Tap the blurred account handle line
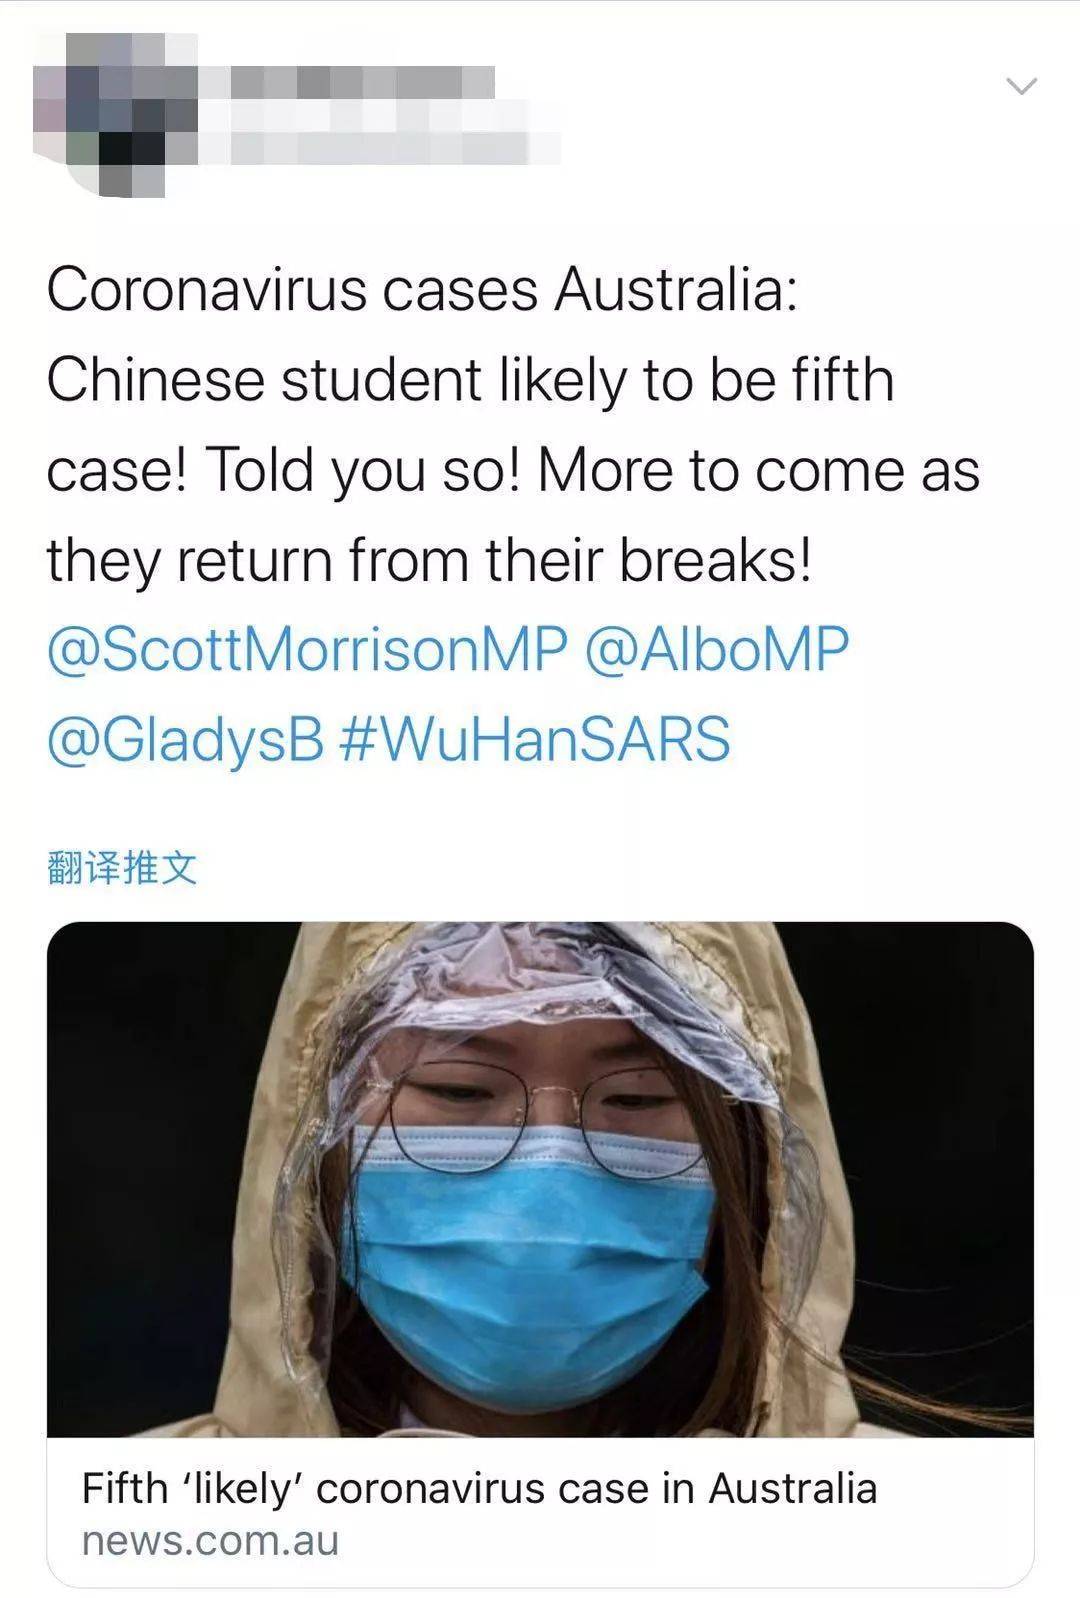The height and width of the screenshot is (1598, 1080). (x=395, y=148)
